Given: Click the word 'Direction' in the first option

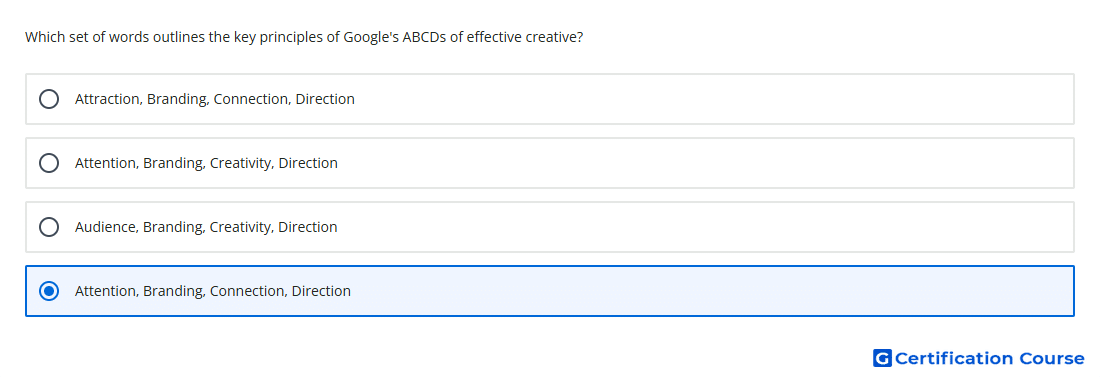Looking at the screenshot, I should 325,99.
